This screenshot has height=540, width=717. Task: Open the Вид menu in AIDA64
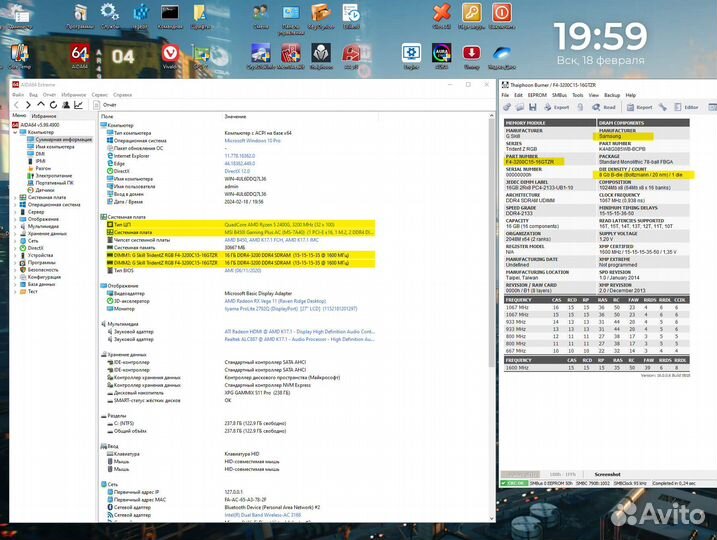(33, 95)
